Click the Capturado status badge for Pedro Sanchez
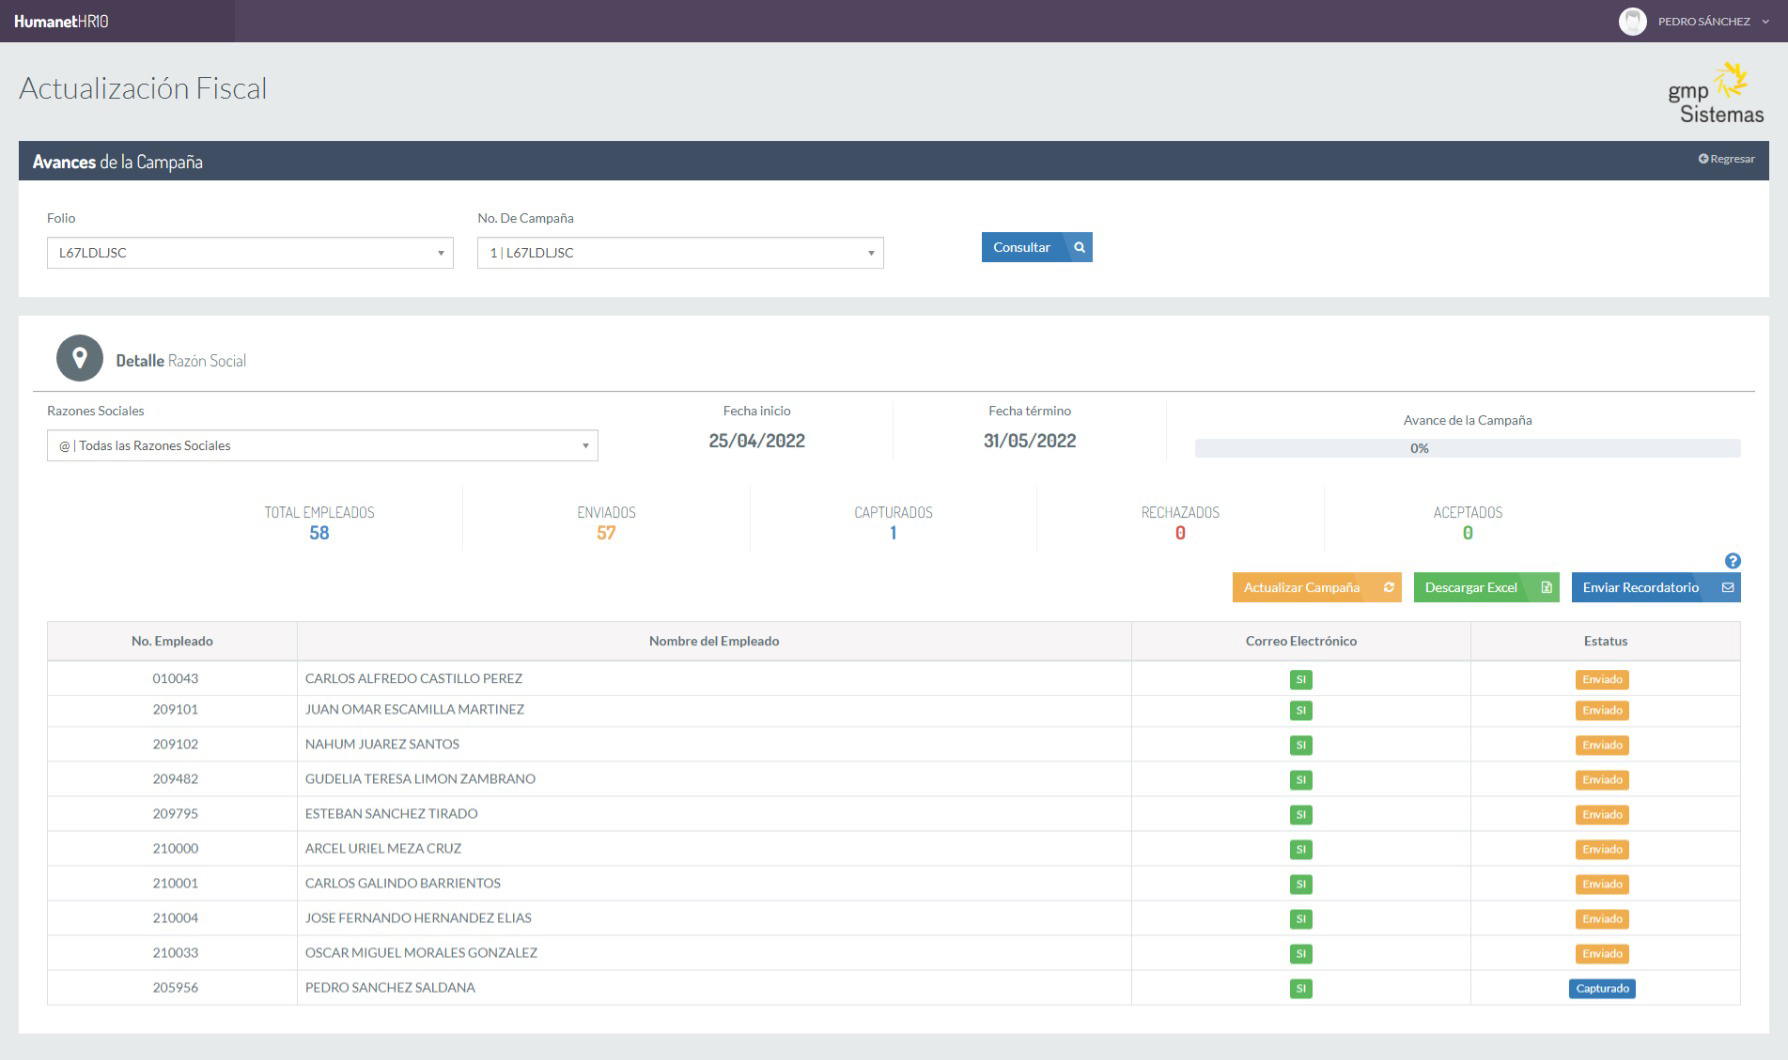This screenshot has width=1788, height=1060. [1602, 988]
